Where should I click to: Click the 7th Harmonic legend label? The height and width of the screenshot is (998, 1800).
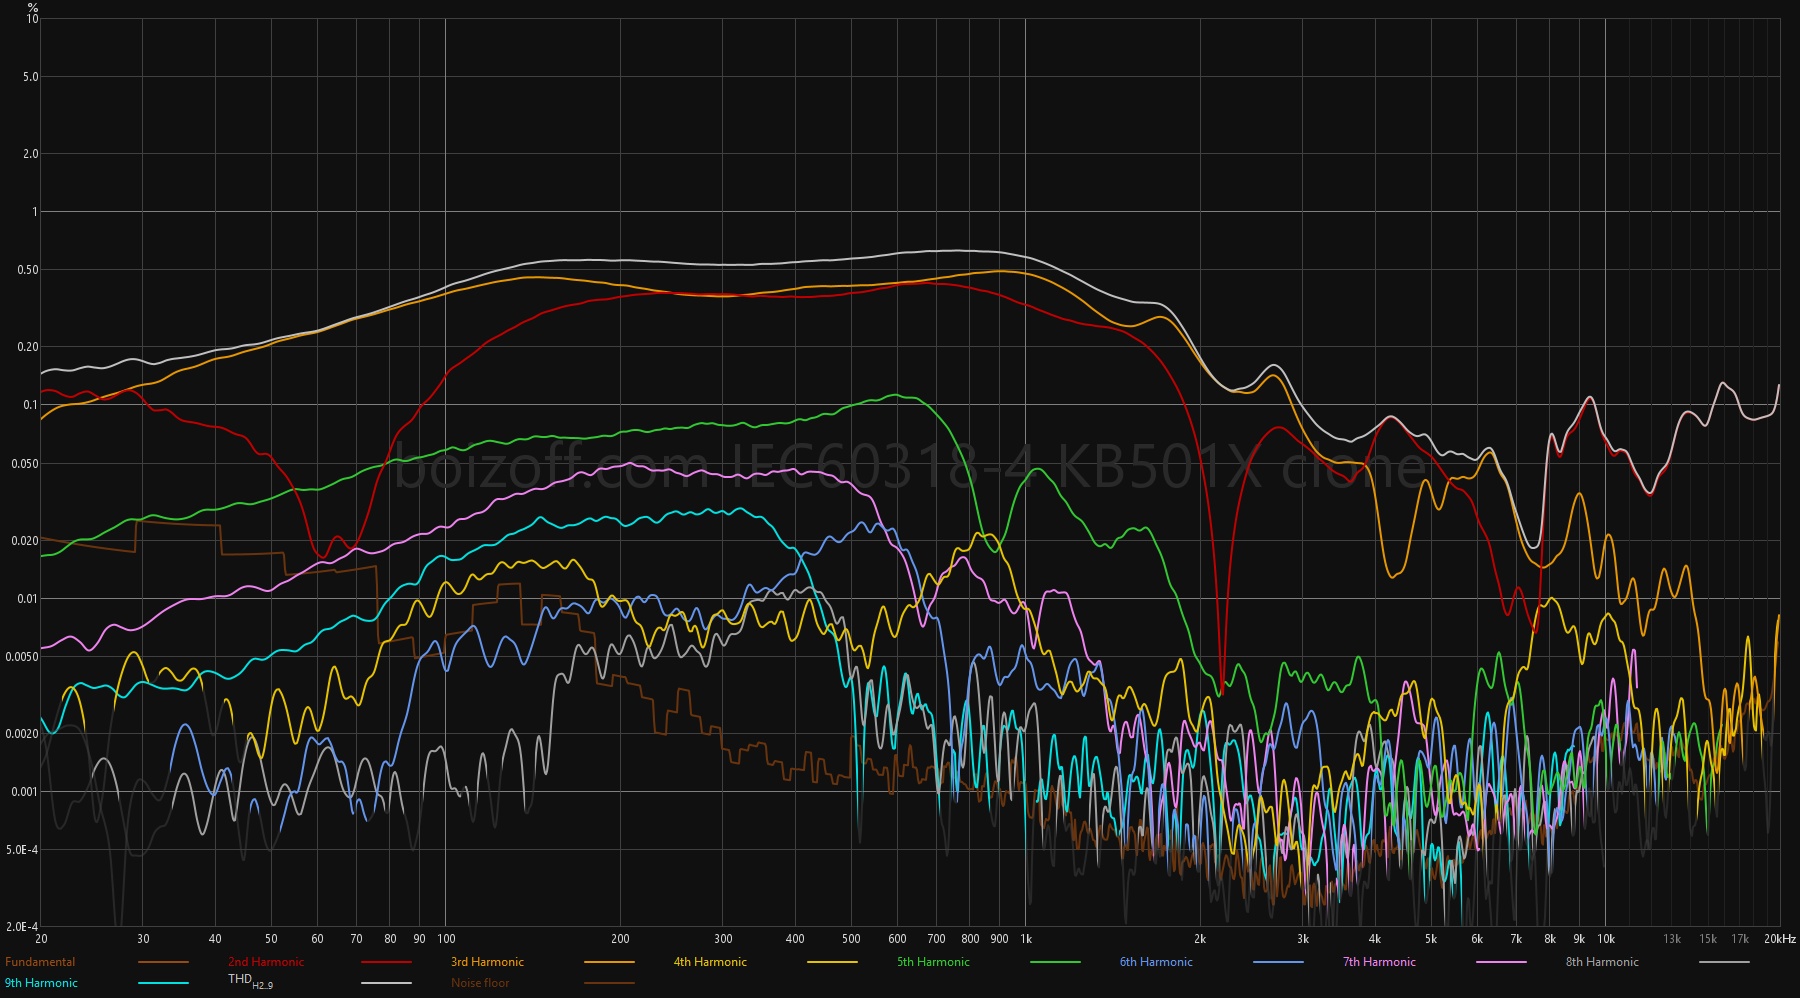click(1379, 962)
